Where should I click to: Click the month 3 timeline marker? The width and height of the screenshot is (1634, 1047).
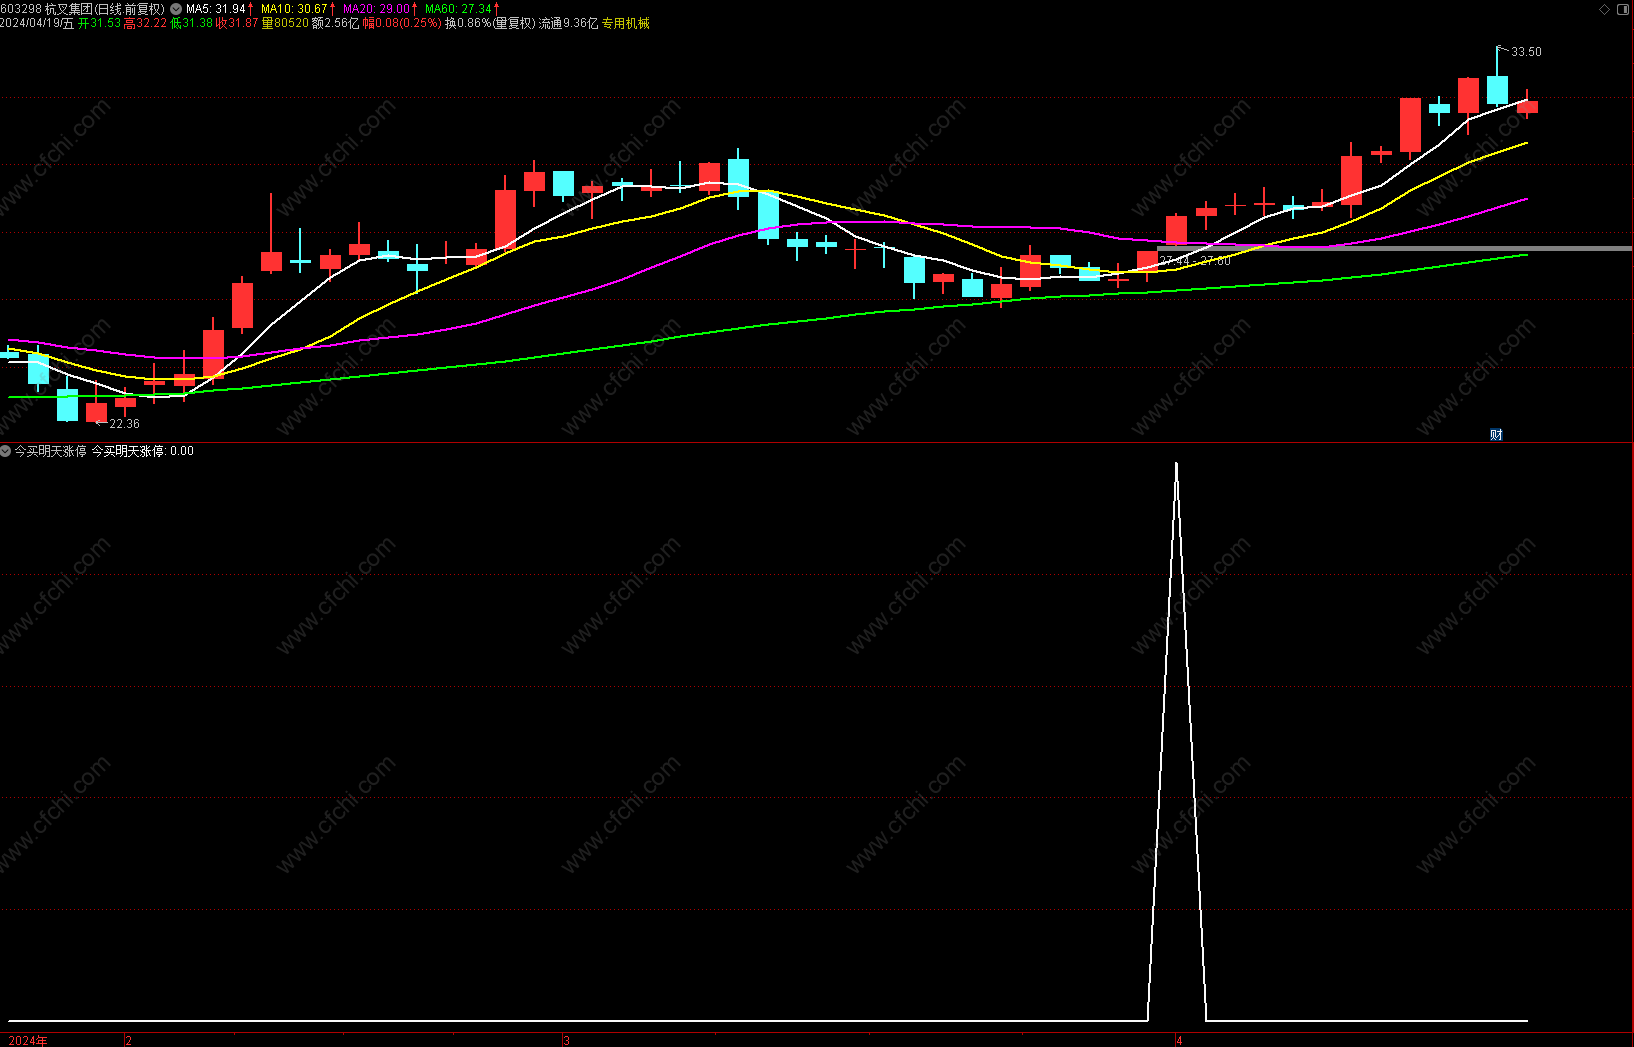point(566,1040)
